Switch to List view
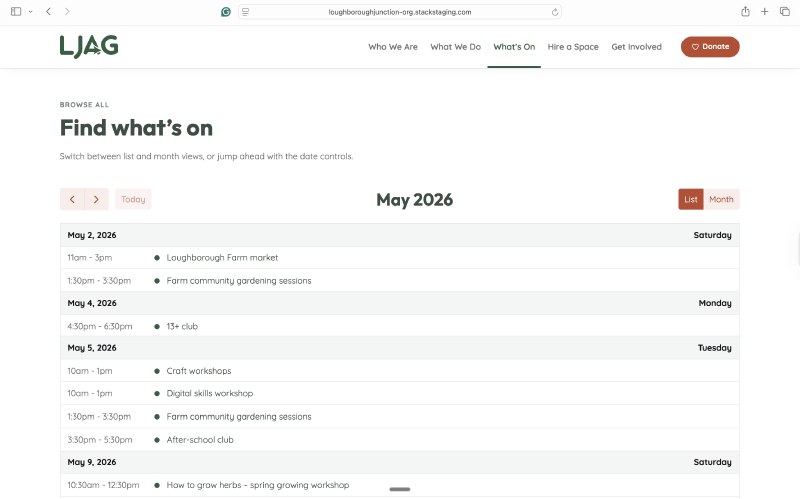 coord(690,199)
